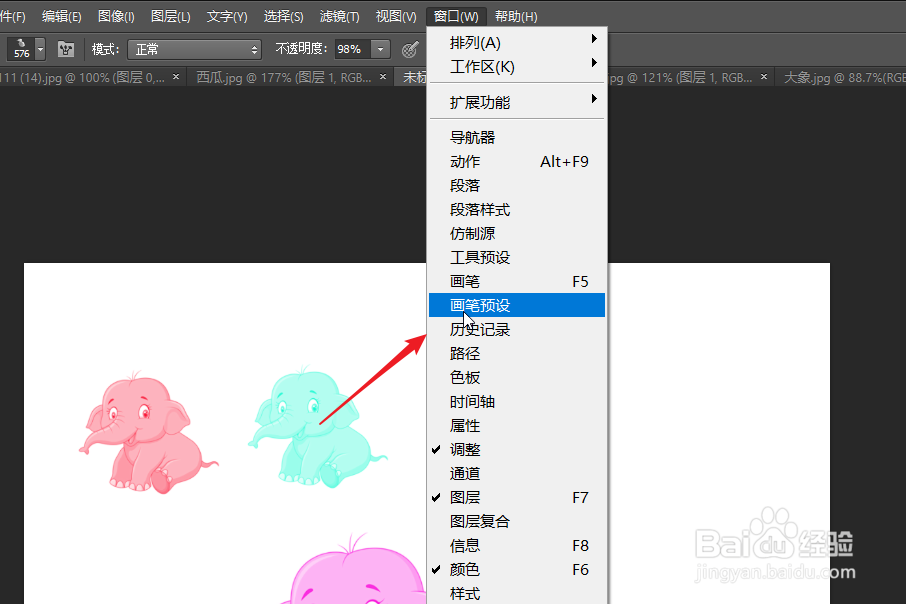Open the 路径 panel
This screenshot has width=906, height=604.
tap(517, 353)
